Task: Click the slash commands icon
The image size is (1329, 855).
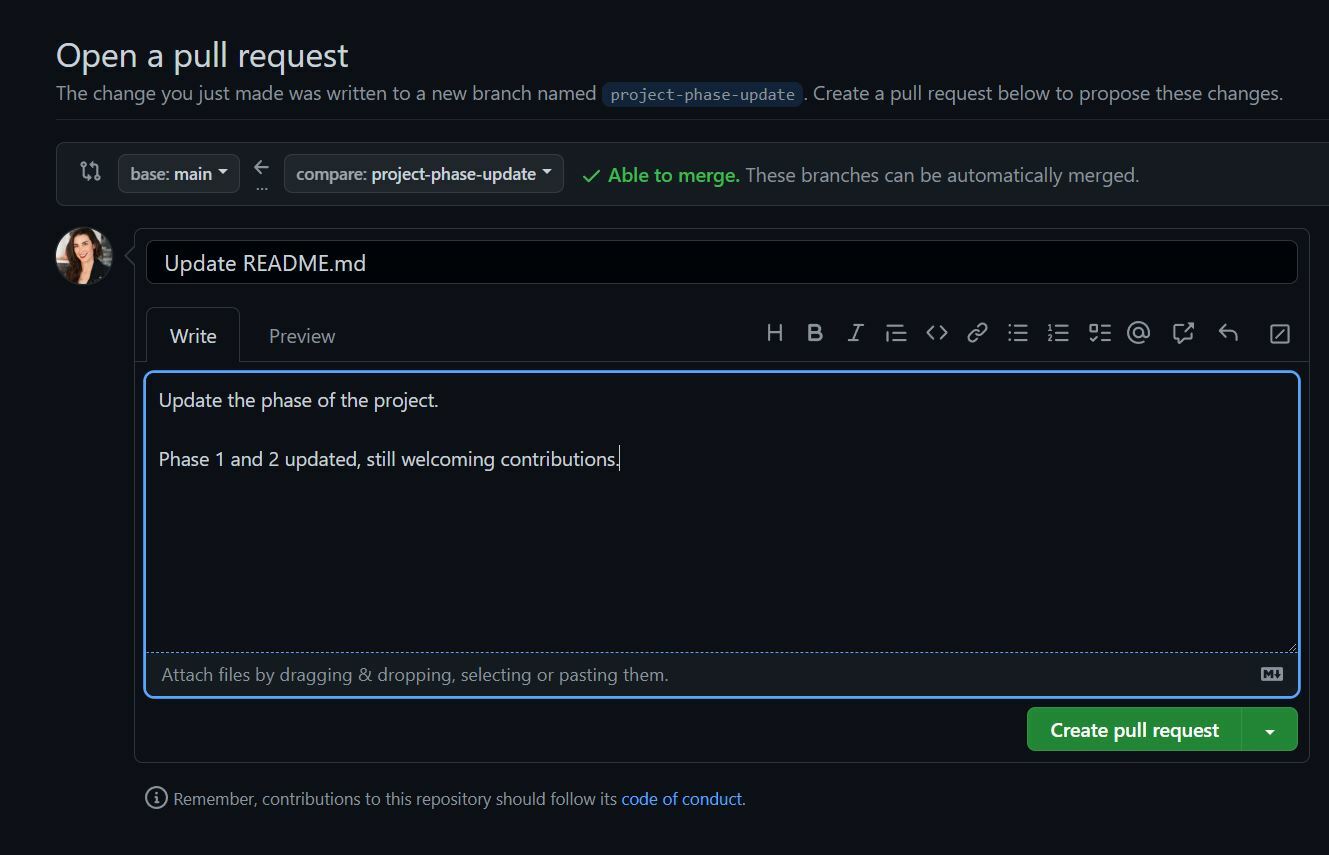Action: (1279, 334)
